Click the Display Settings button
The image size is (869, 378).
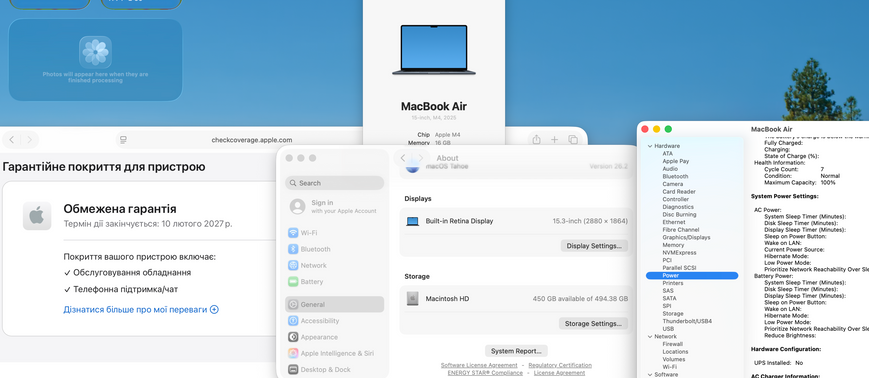594,246
